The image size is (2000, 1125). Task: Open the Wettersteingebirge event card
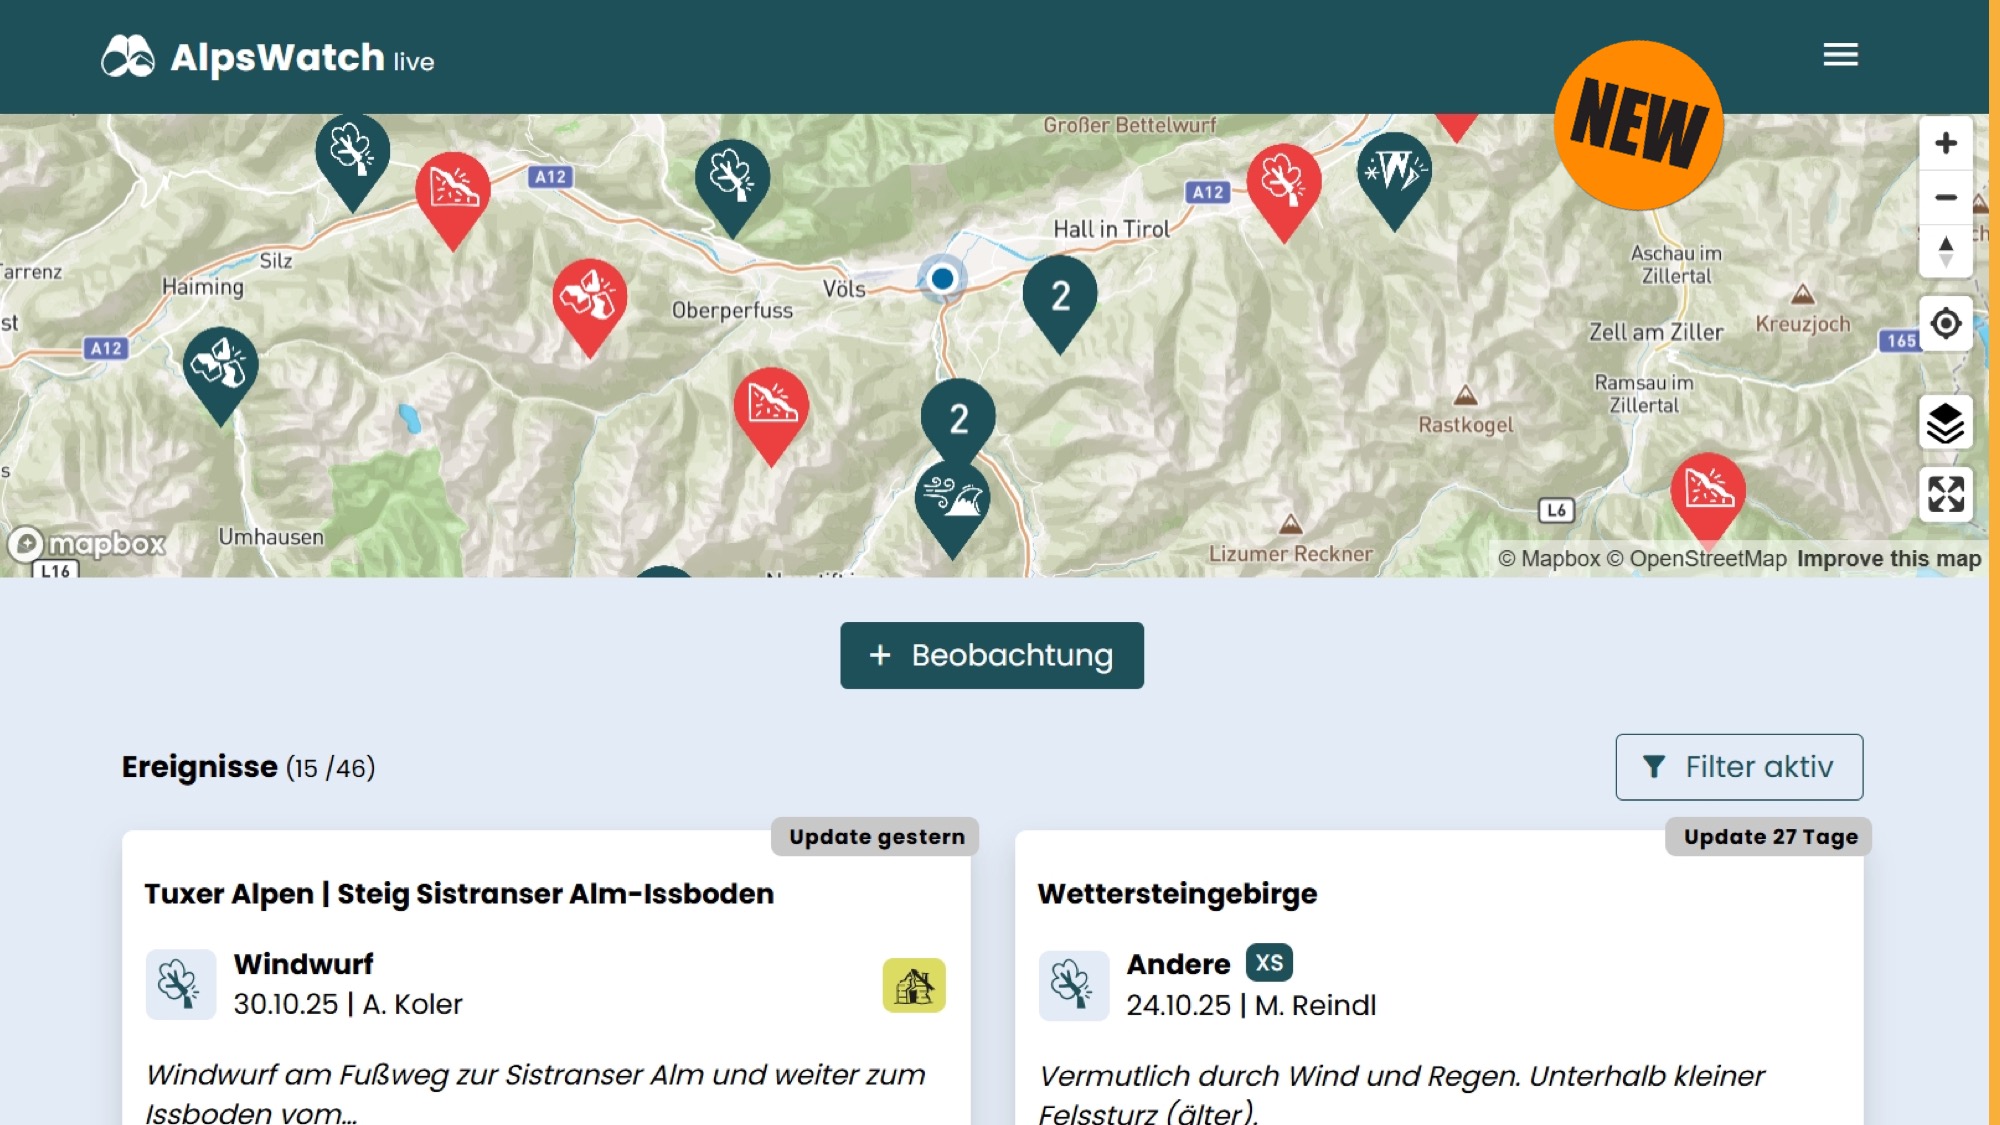pos(1177,893)
